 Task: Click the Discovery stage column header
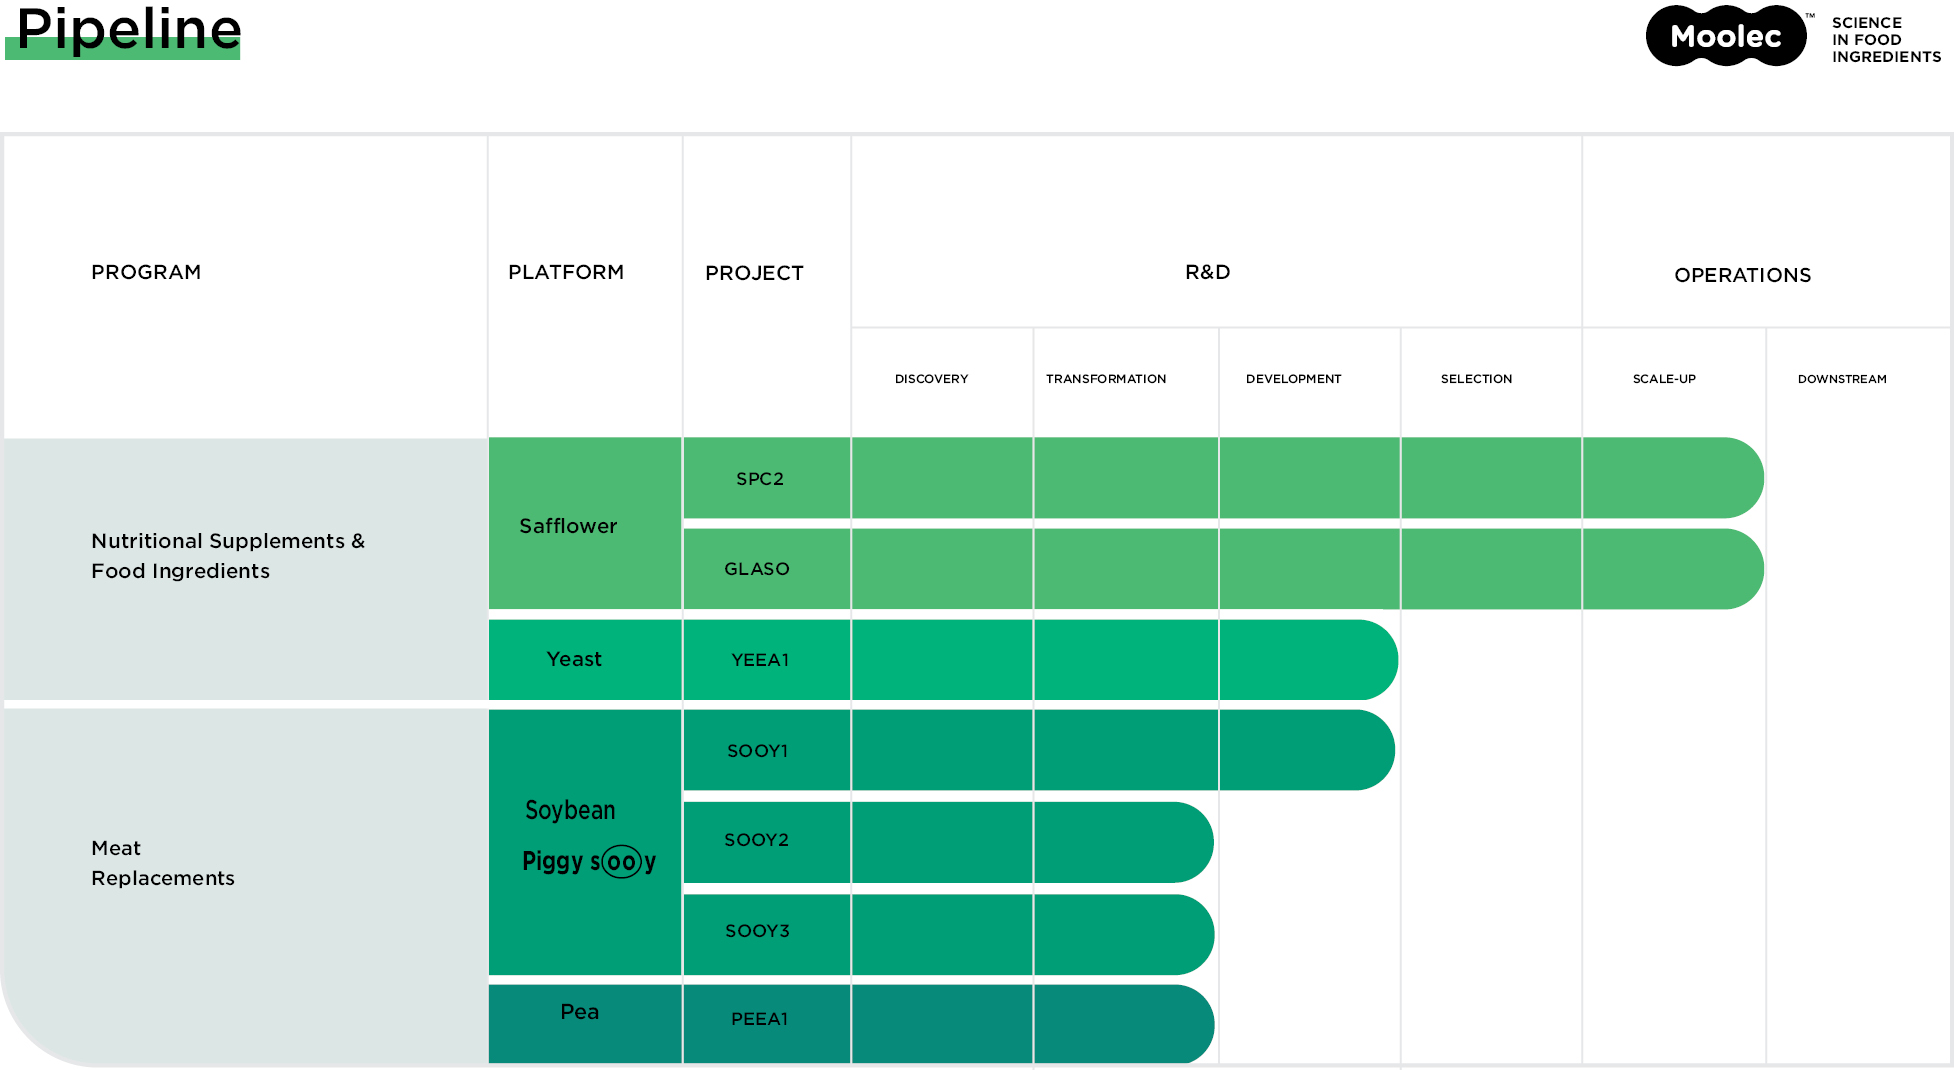931,379
